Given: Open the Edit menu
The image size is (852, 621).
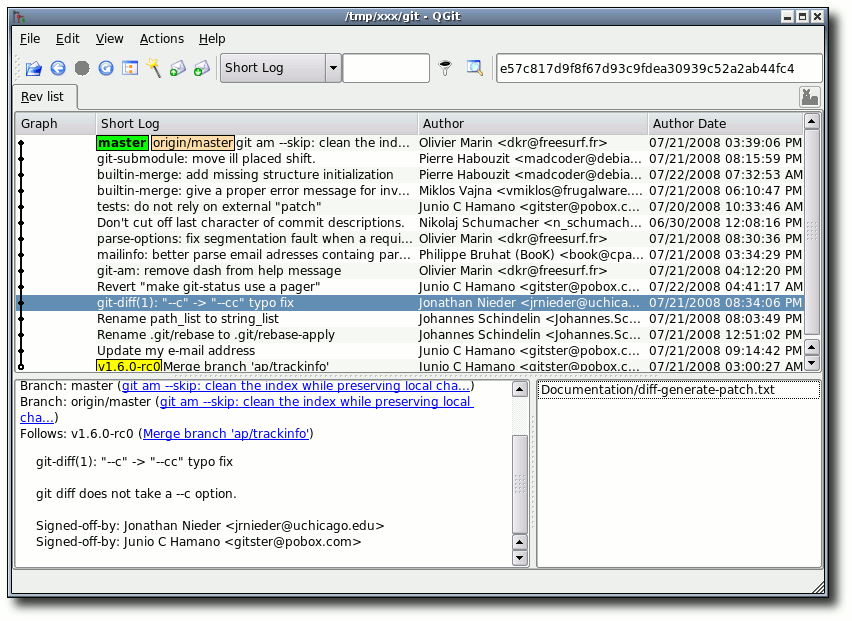Looking at the screenshot, I should pos(67,39).
